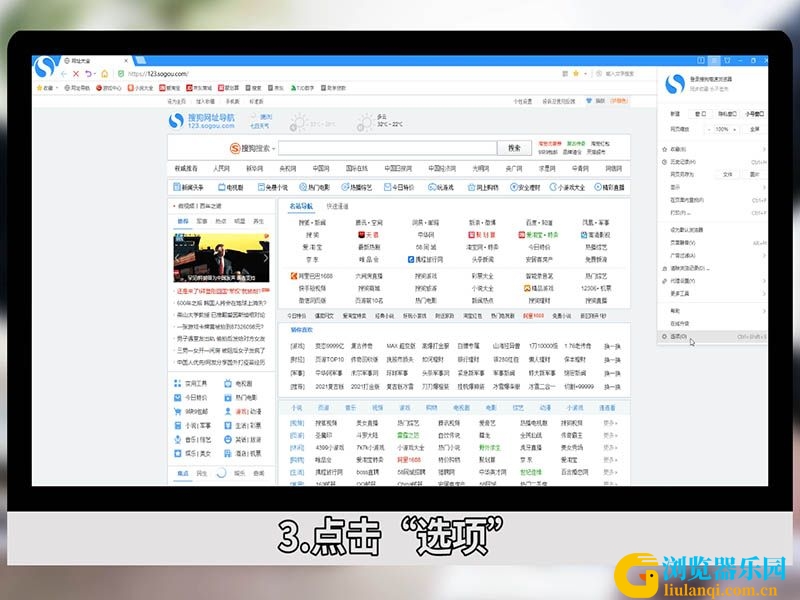
Task: Click 全屏 fullscreen button in menu
Action: pos(755,130)
